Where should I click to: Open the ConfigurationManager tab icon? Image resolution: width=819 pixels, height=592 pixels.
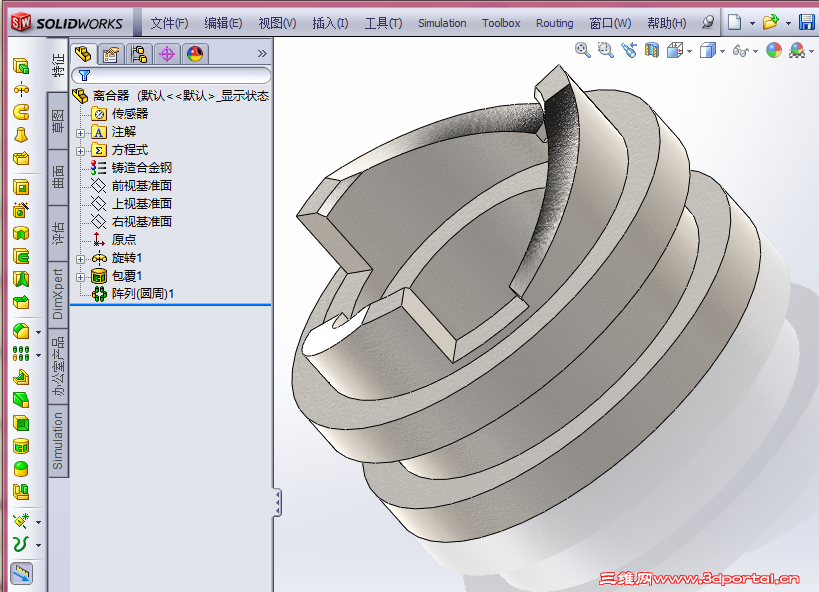pos(139,54)
